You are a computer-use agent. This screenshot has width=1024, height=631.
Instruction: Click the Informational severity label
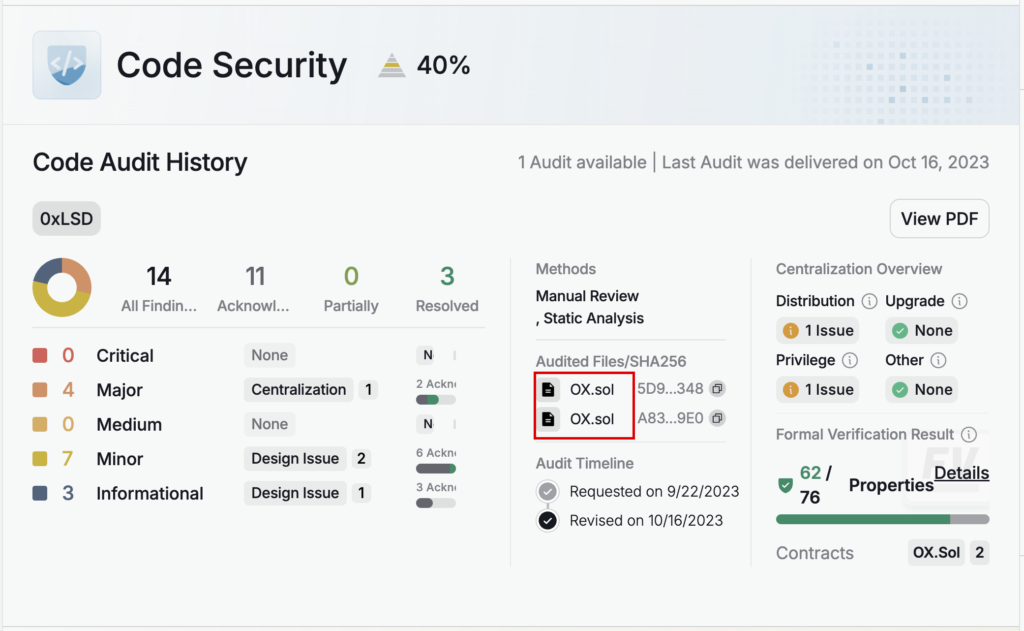[150, 493]
